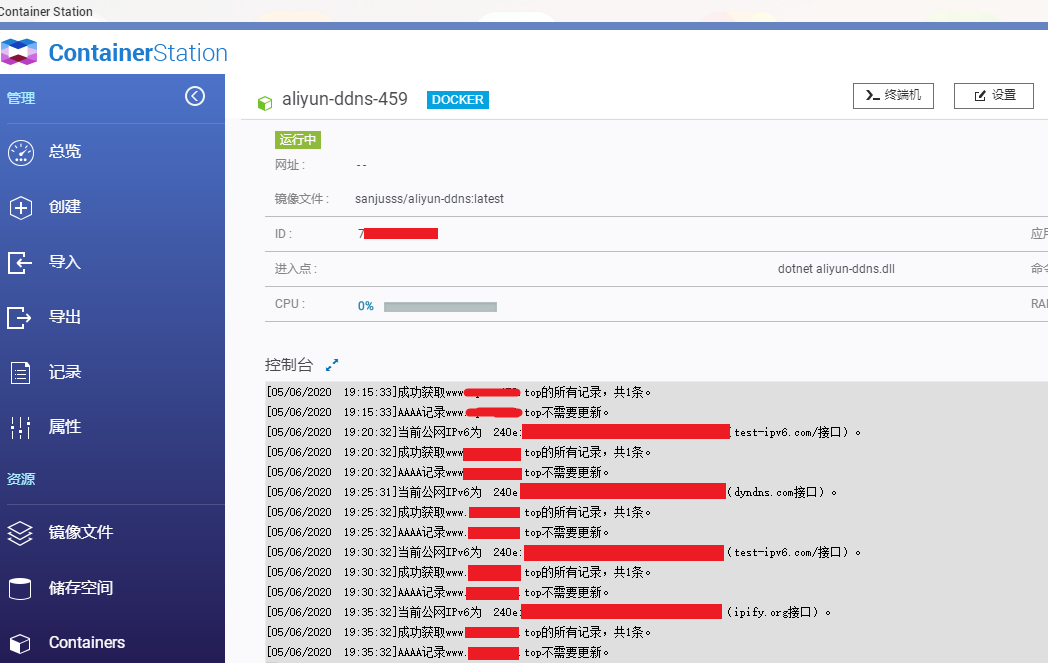Go to 总览 in the sidebar

pyautogui.click(x=65, y=152)
